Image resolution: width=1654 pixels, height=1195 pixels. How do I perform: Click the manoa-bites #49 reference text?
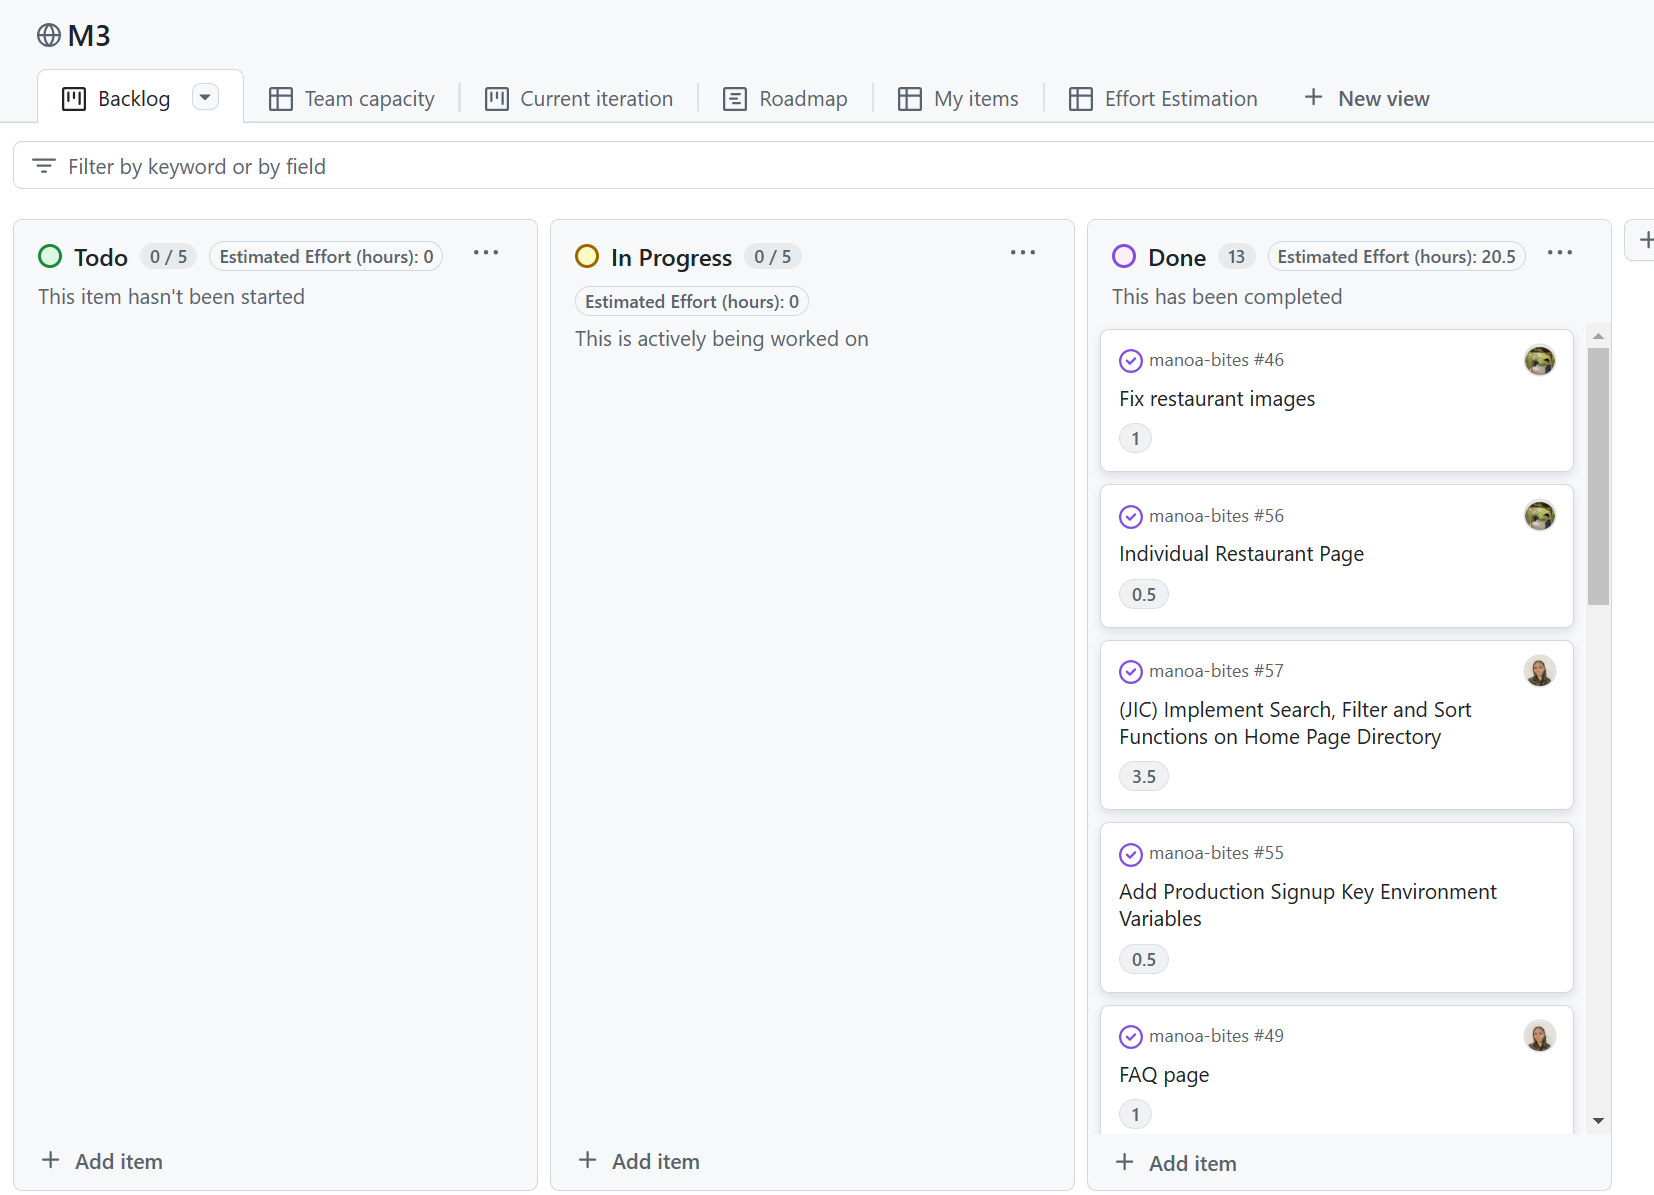click(1216, 1036)
